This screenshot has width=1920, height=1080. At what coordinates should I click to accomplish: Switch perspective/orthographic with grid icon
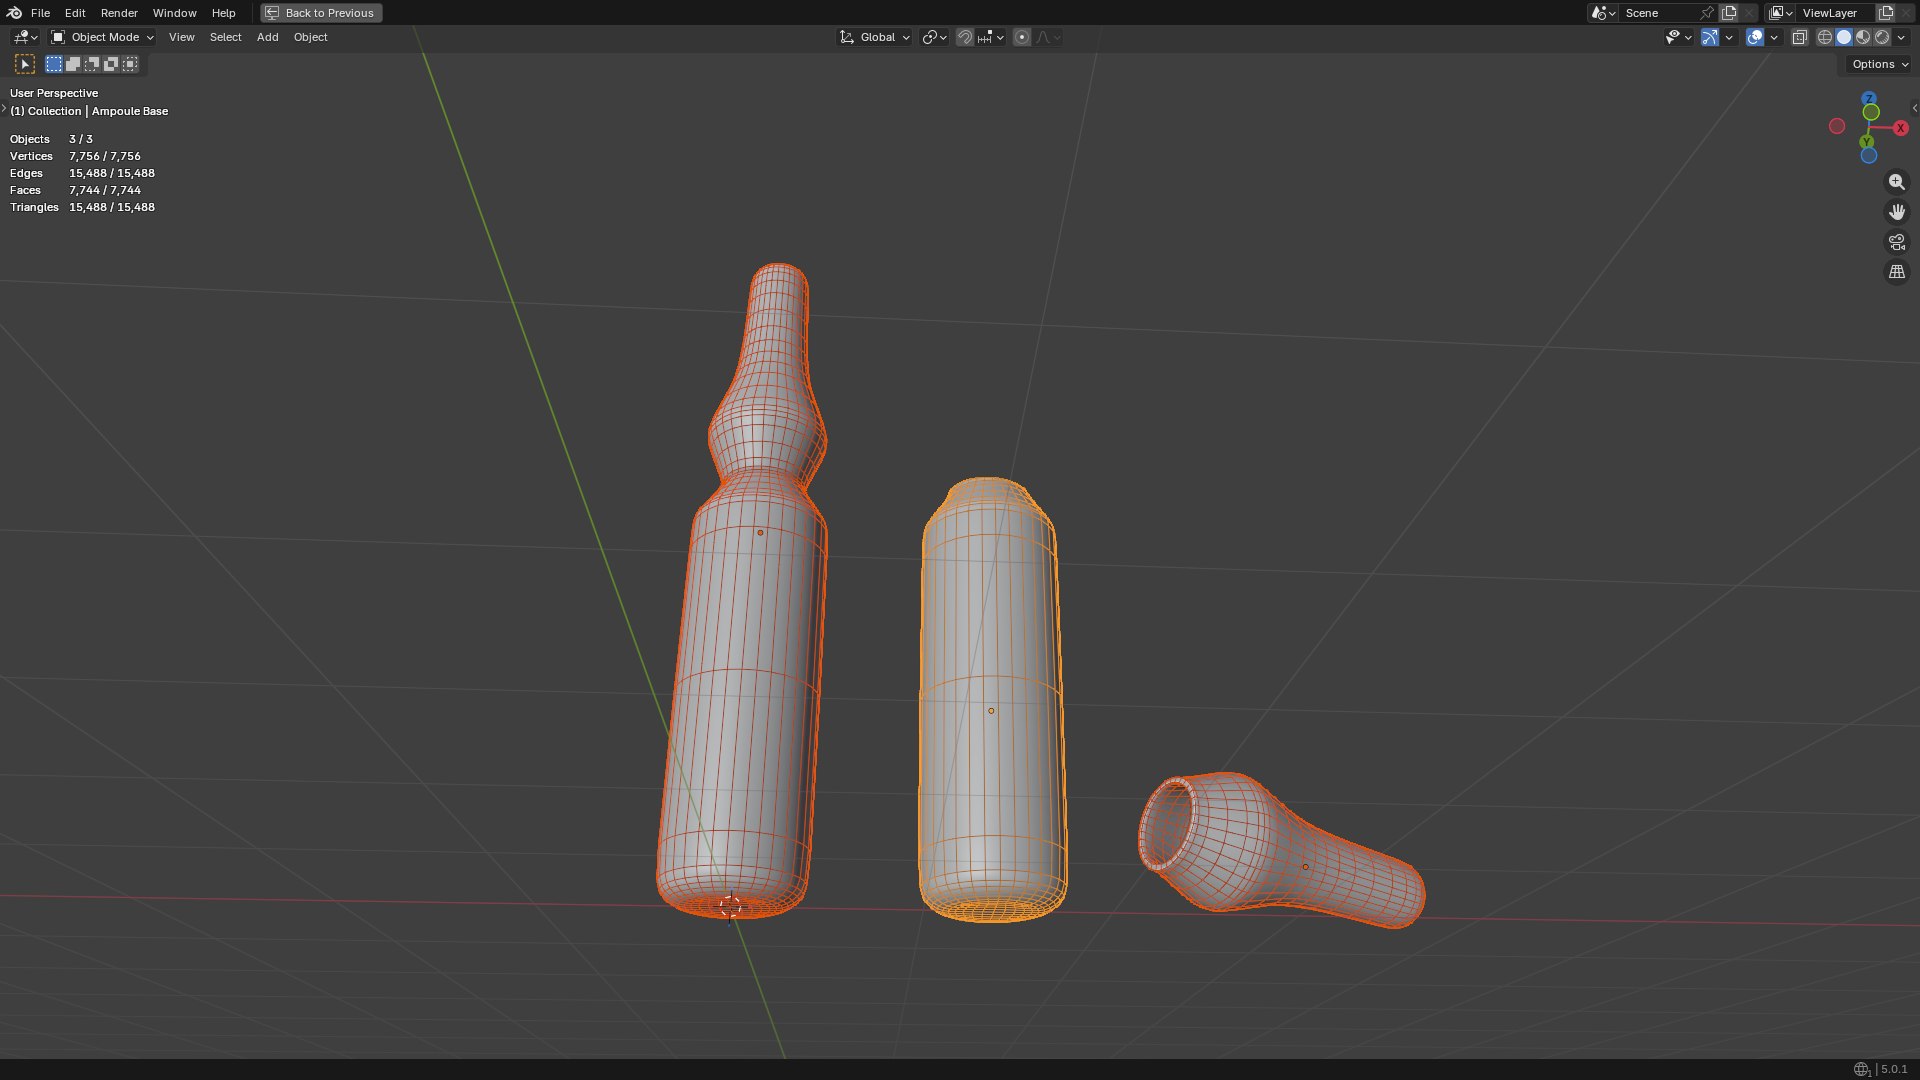1896,272
